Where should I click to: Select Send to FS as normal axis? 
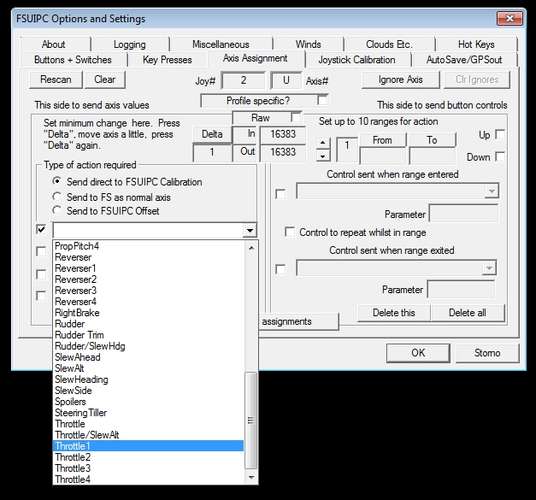coord(111,197)
